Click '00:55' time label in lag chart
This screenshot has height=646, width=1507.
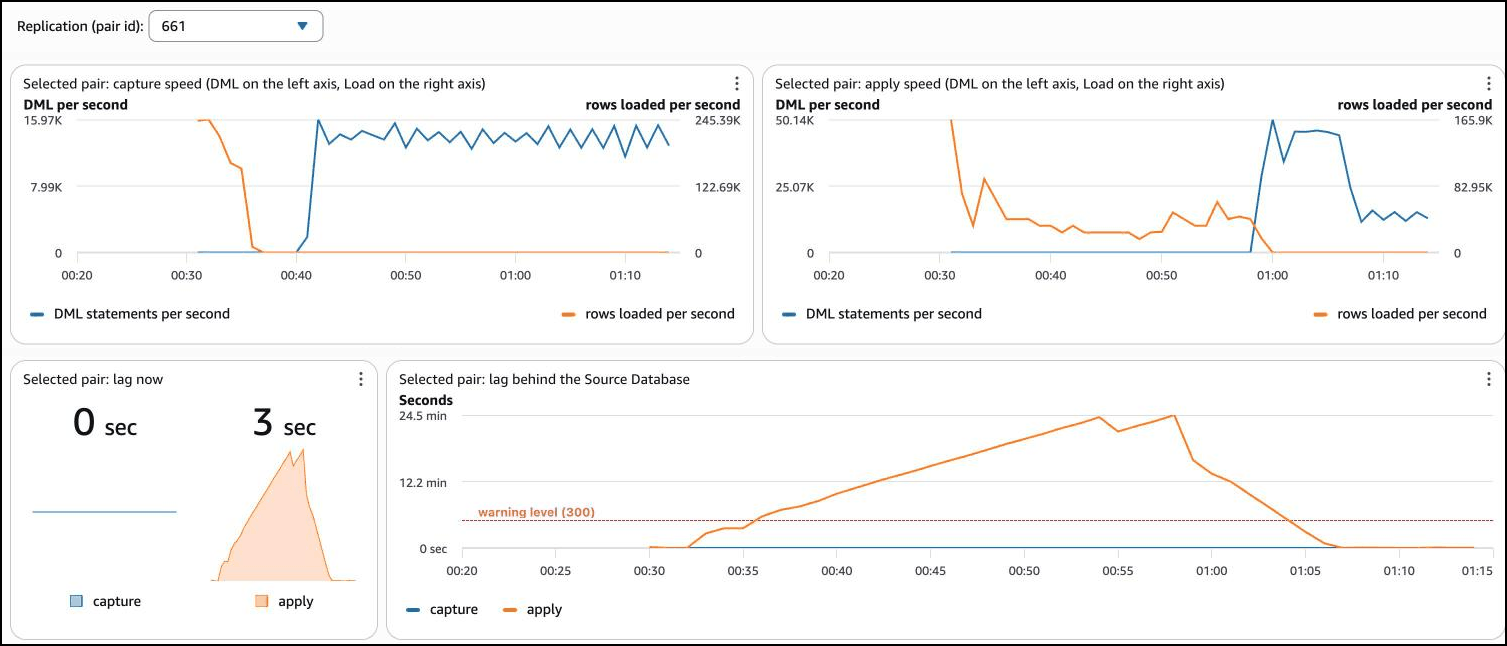click(x=1117, y=571)
